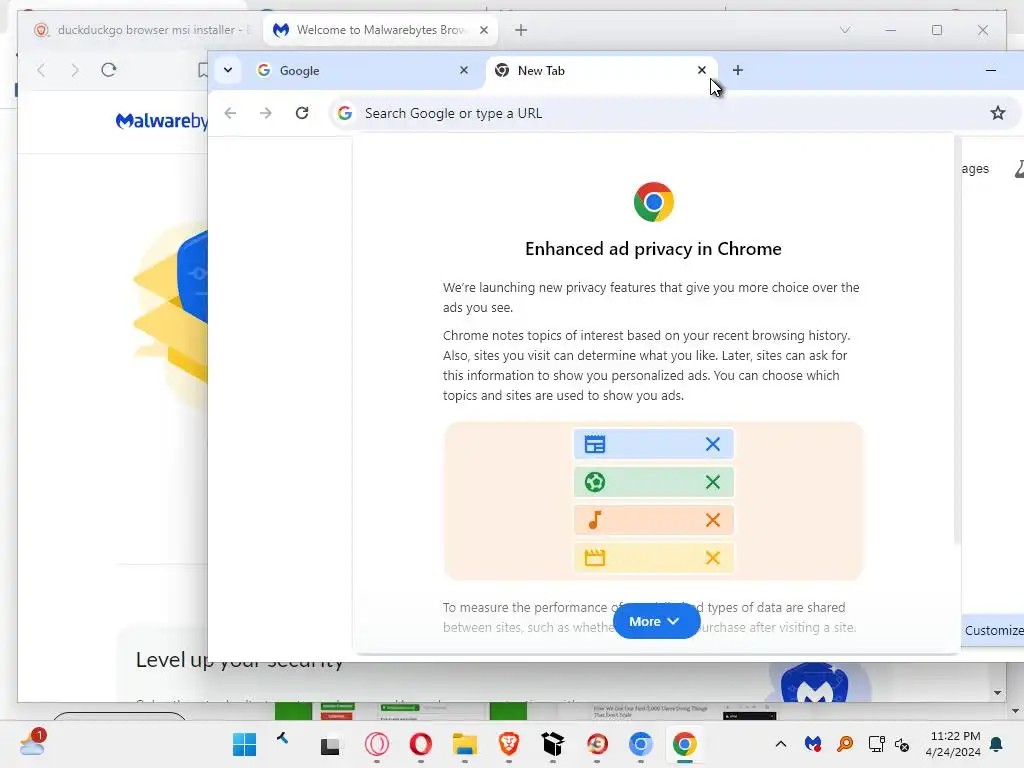1024x768 pixels.
Task: Open Malwarebytes tray icon
Action: tap(812, 744)
